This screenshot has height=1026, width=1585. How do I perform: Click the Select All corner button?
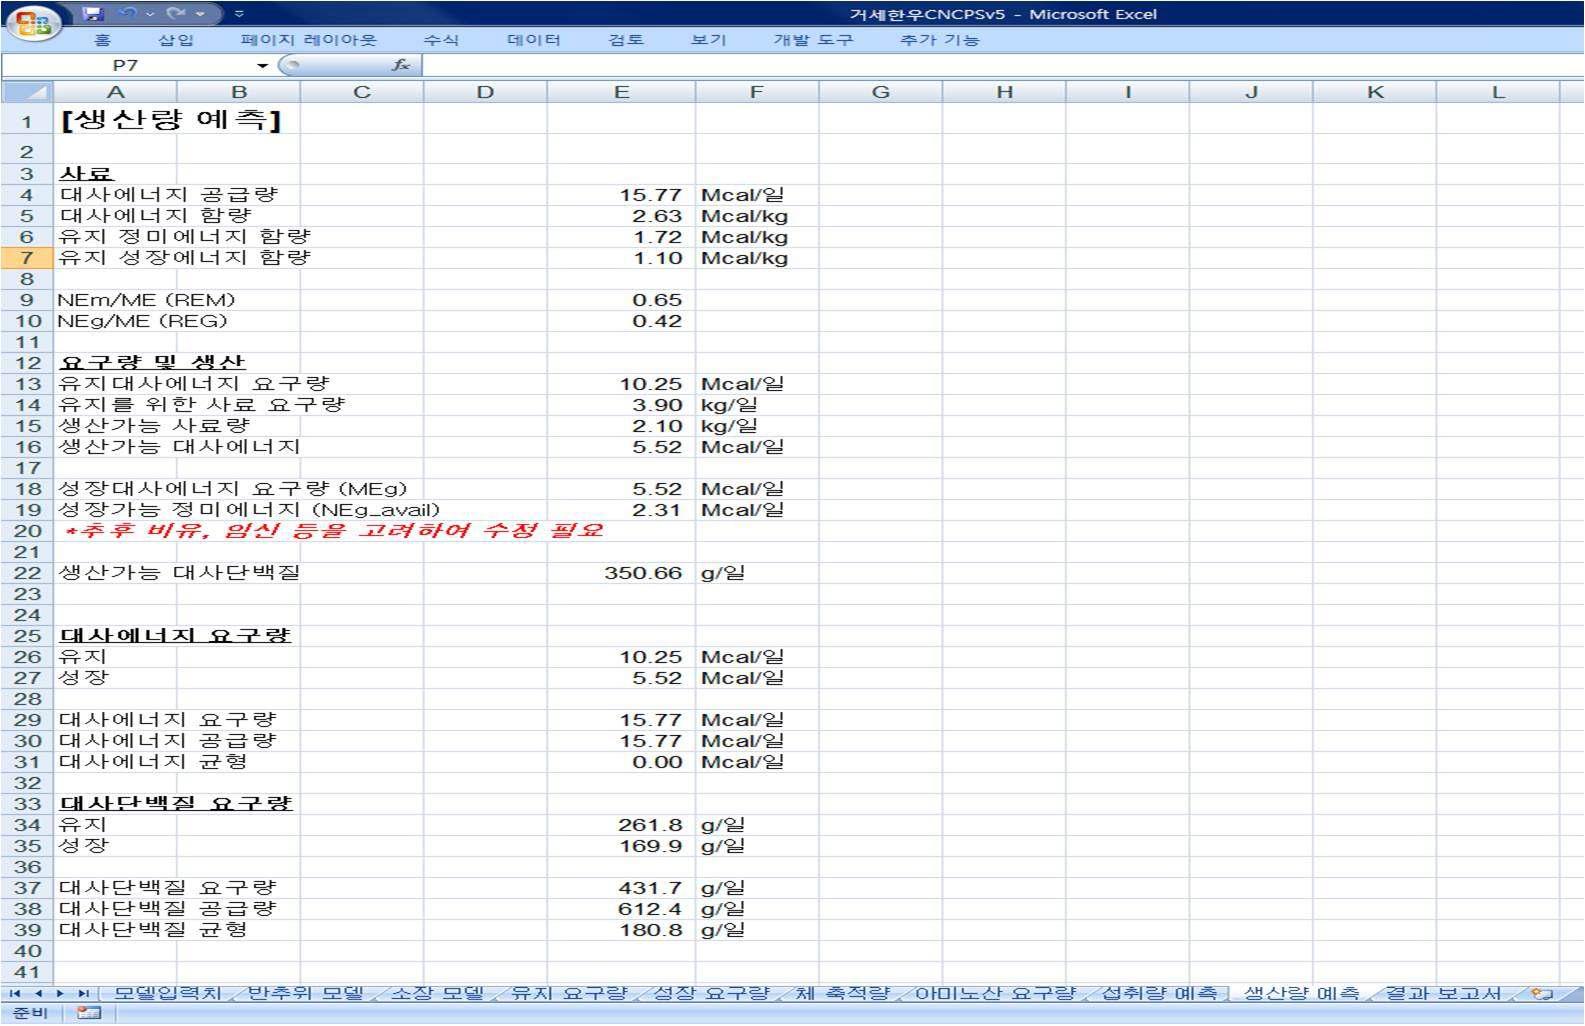click(x=27, y=92)
